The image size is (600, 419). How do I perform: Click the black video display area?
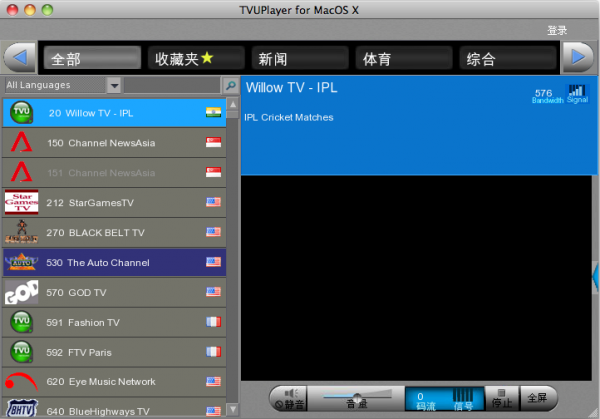pyautogui.click(x=416, y=278)
